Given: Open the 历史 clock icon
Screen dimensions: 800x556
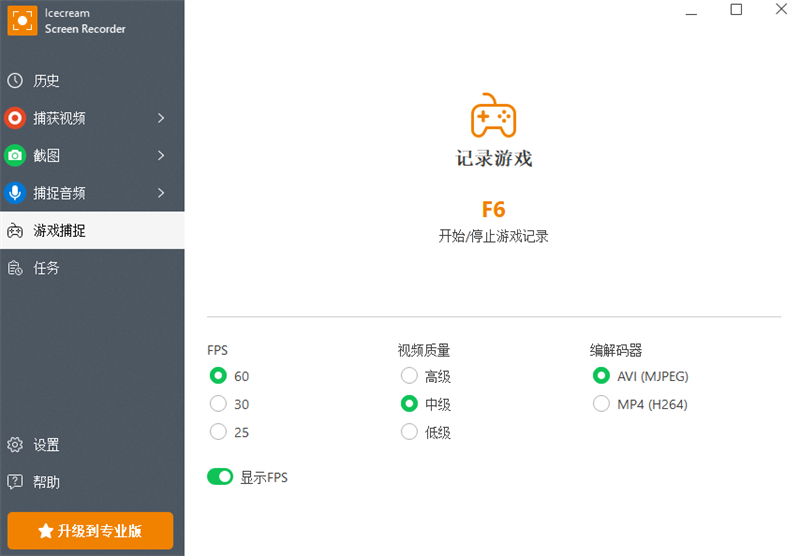Looking at the screenshot, I should click(15, 81).
